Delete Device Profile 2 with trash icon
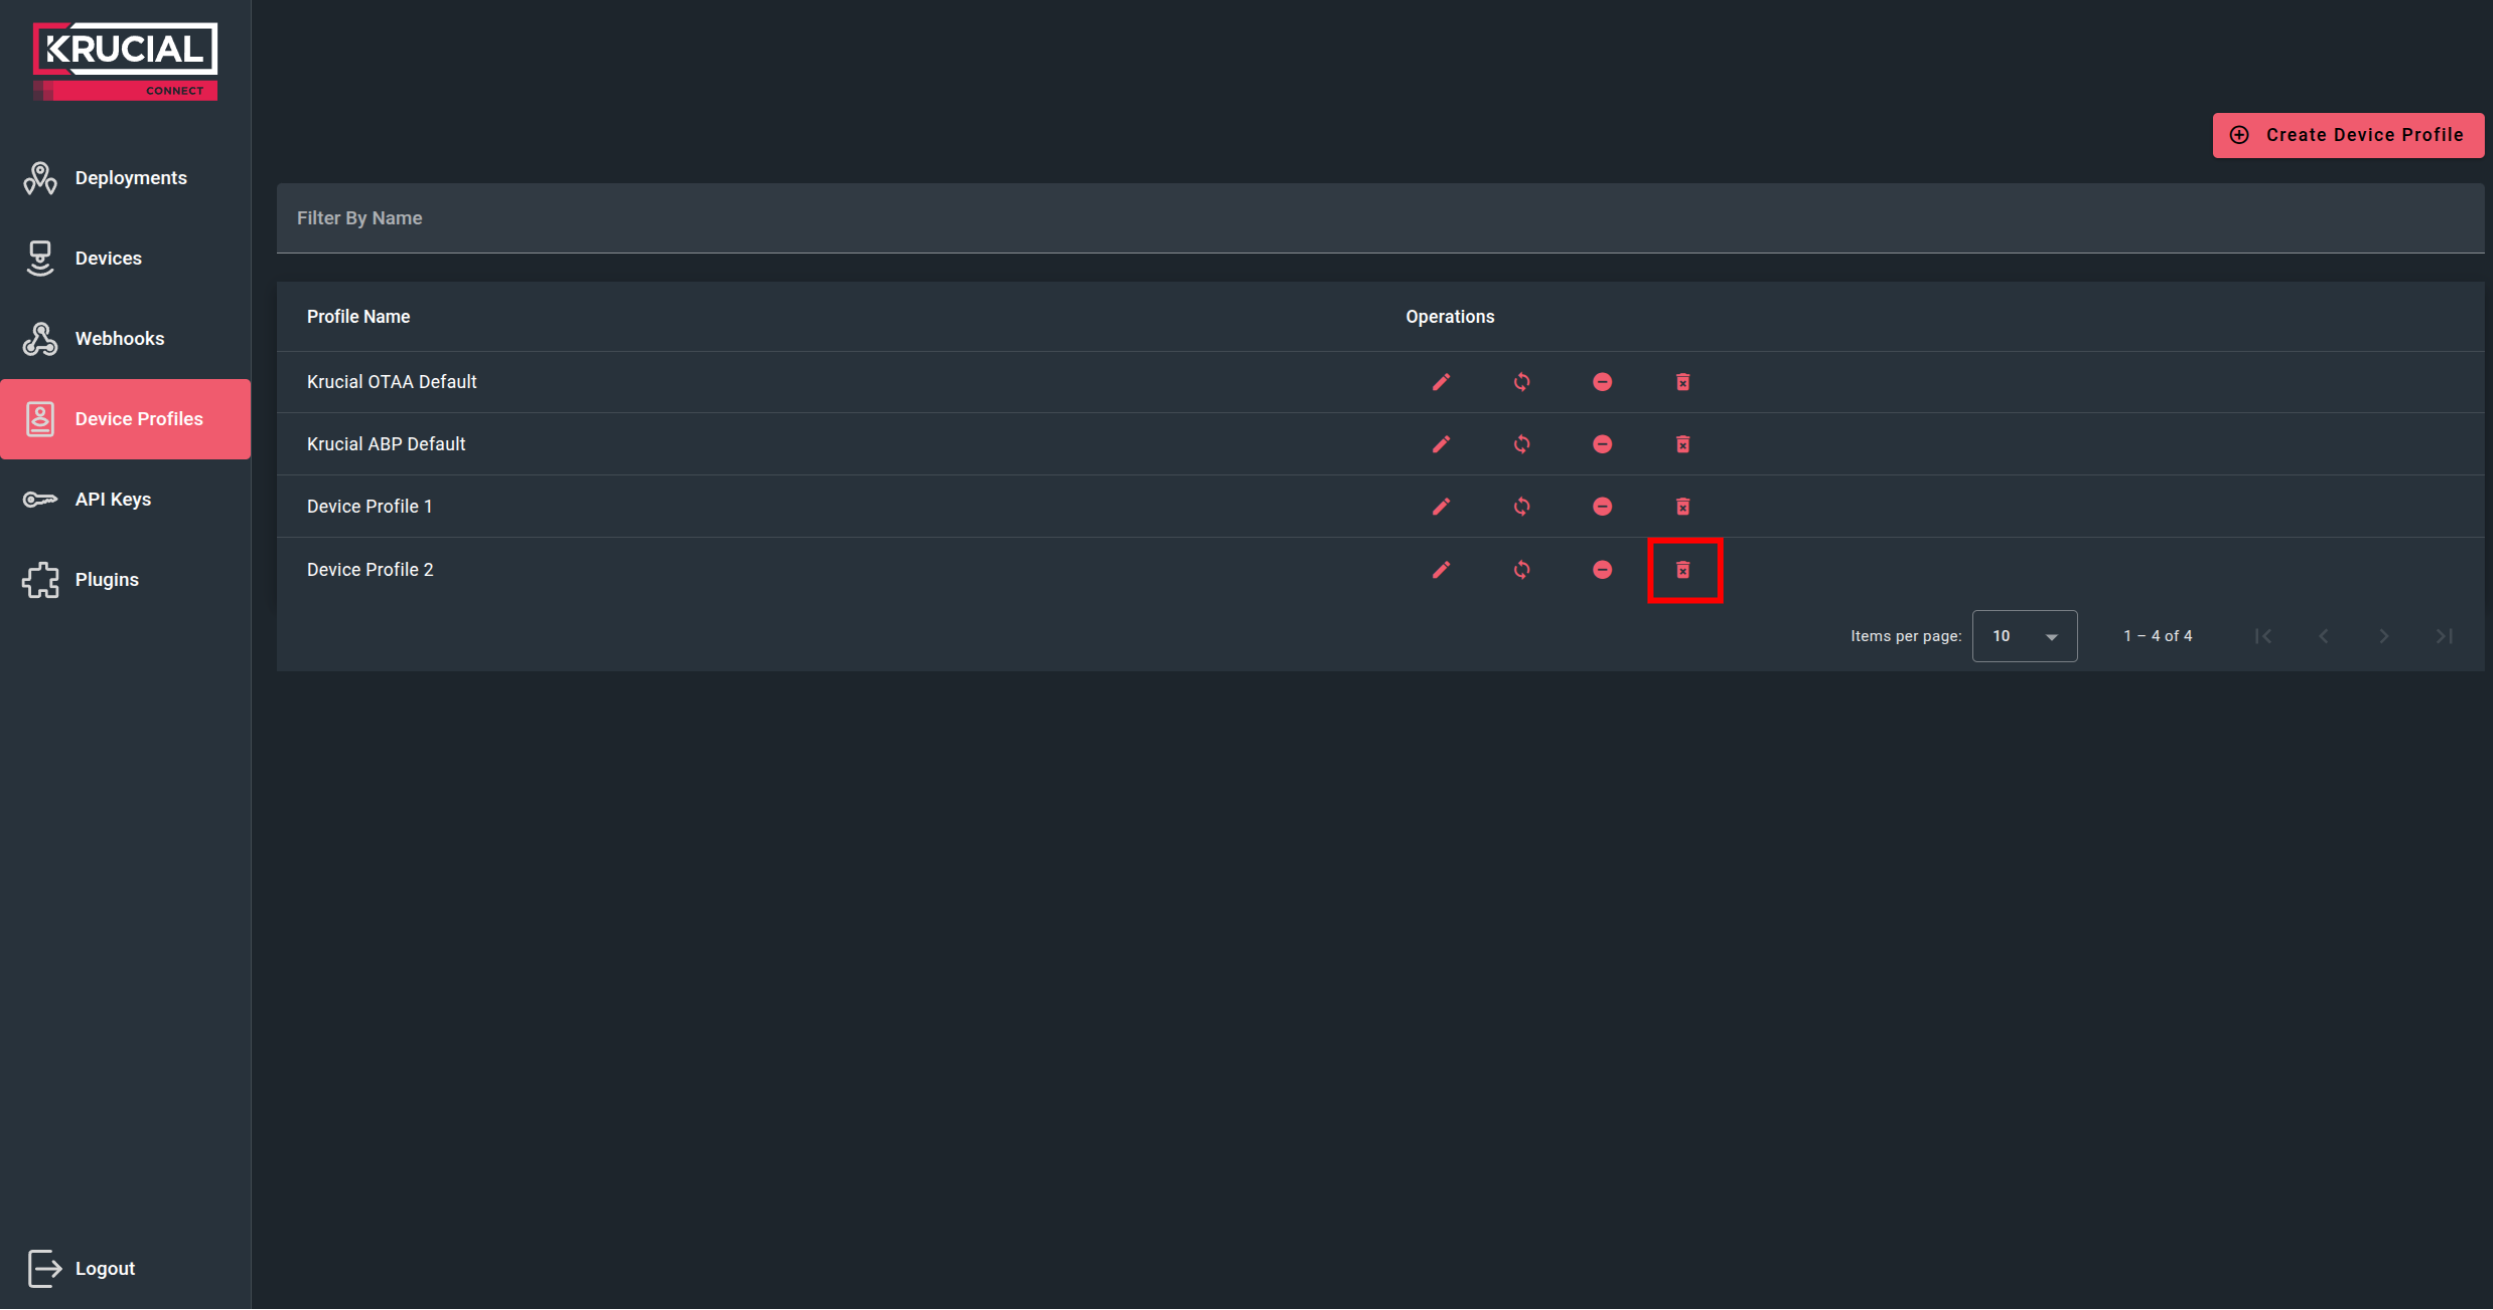The height and width of the screenshot is (1310, 2493). tap(1683, 570)
